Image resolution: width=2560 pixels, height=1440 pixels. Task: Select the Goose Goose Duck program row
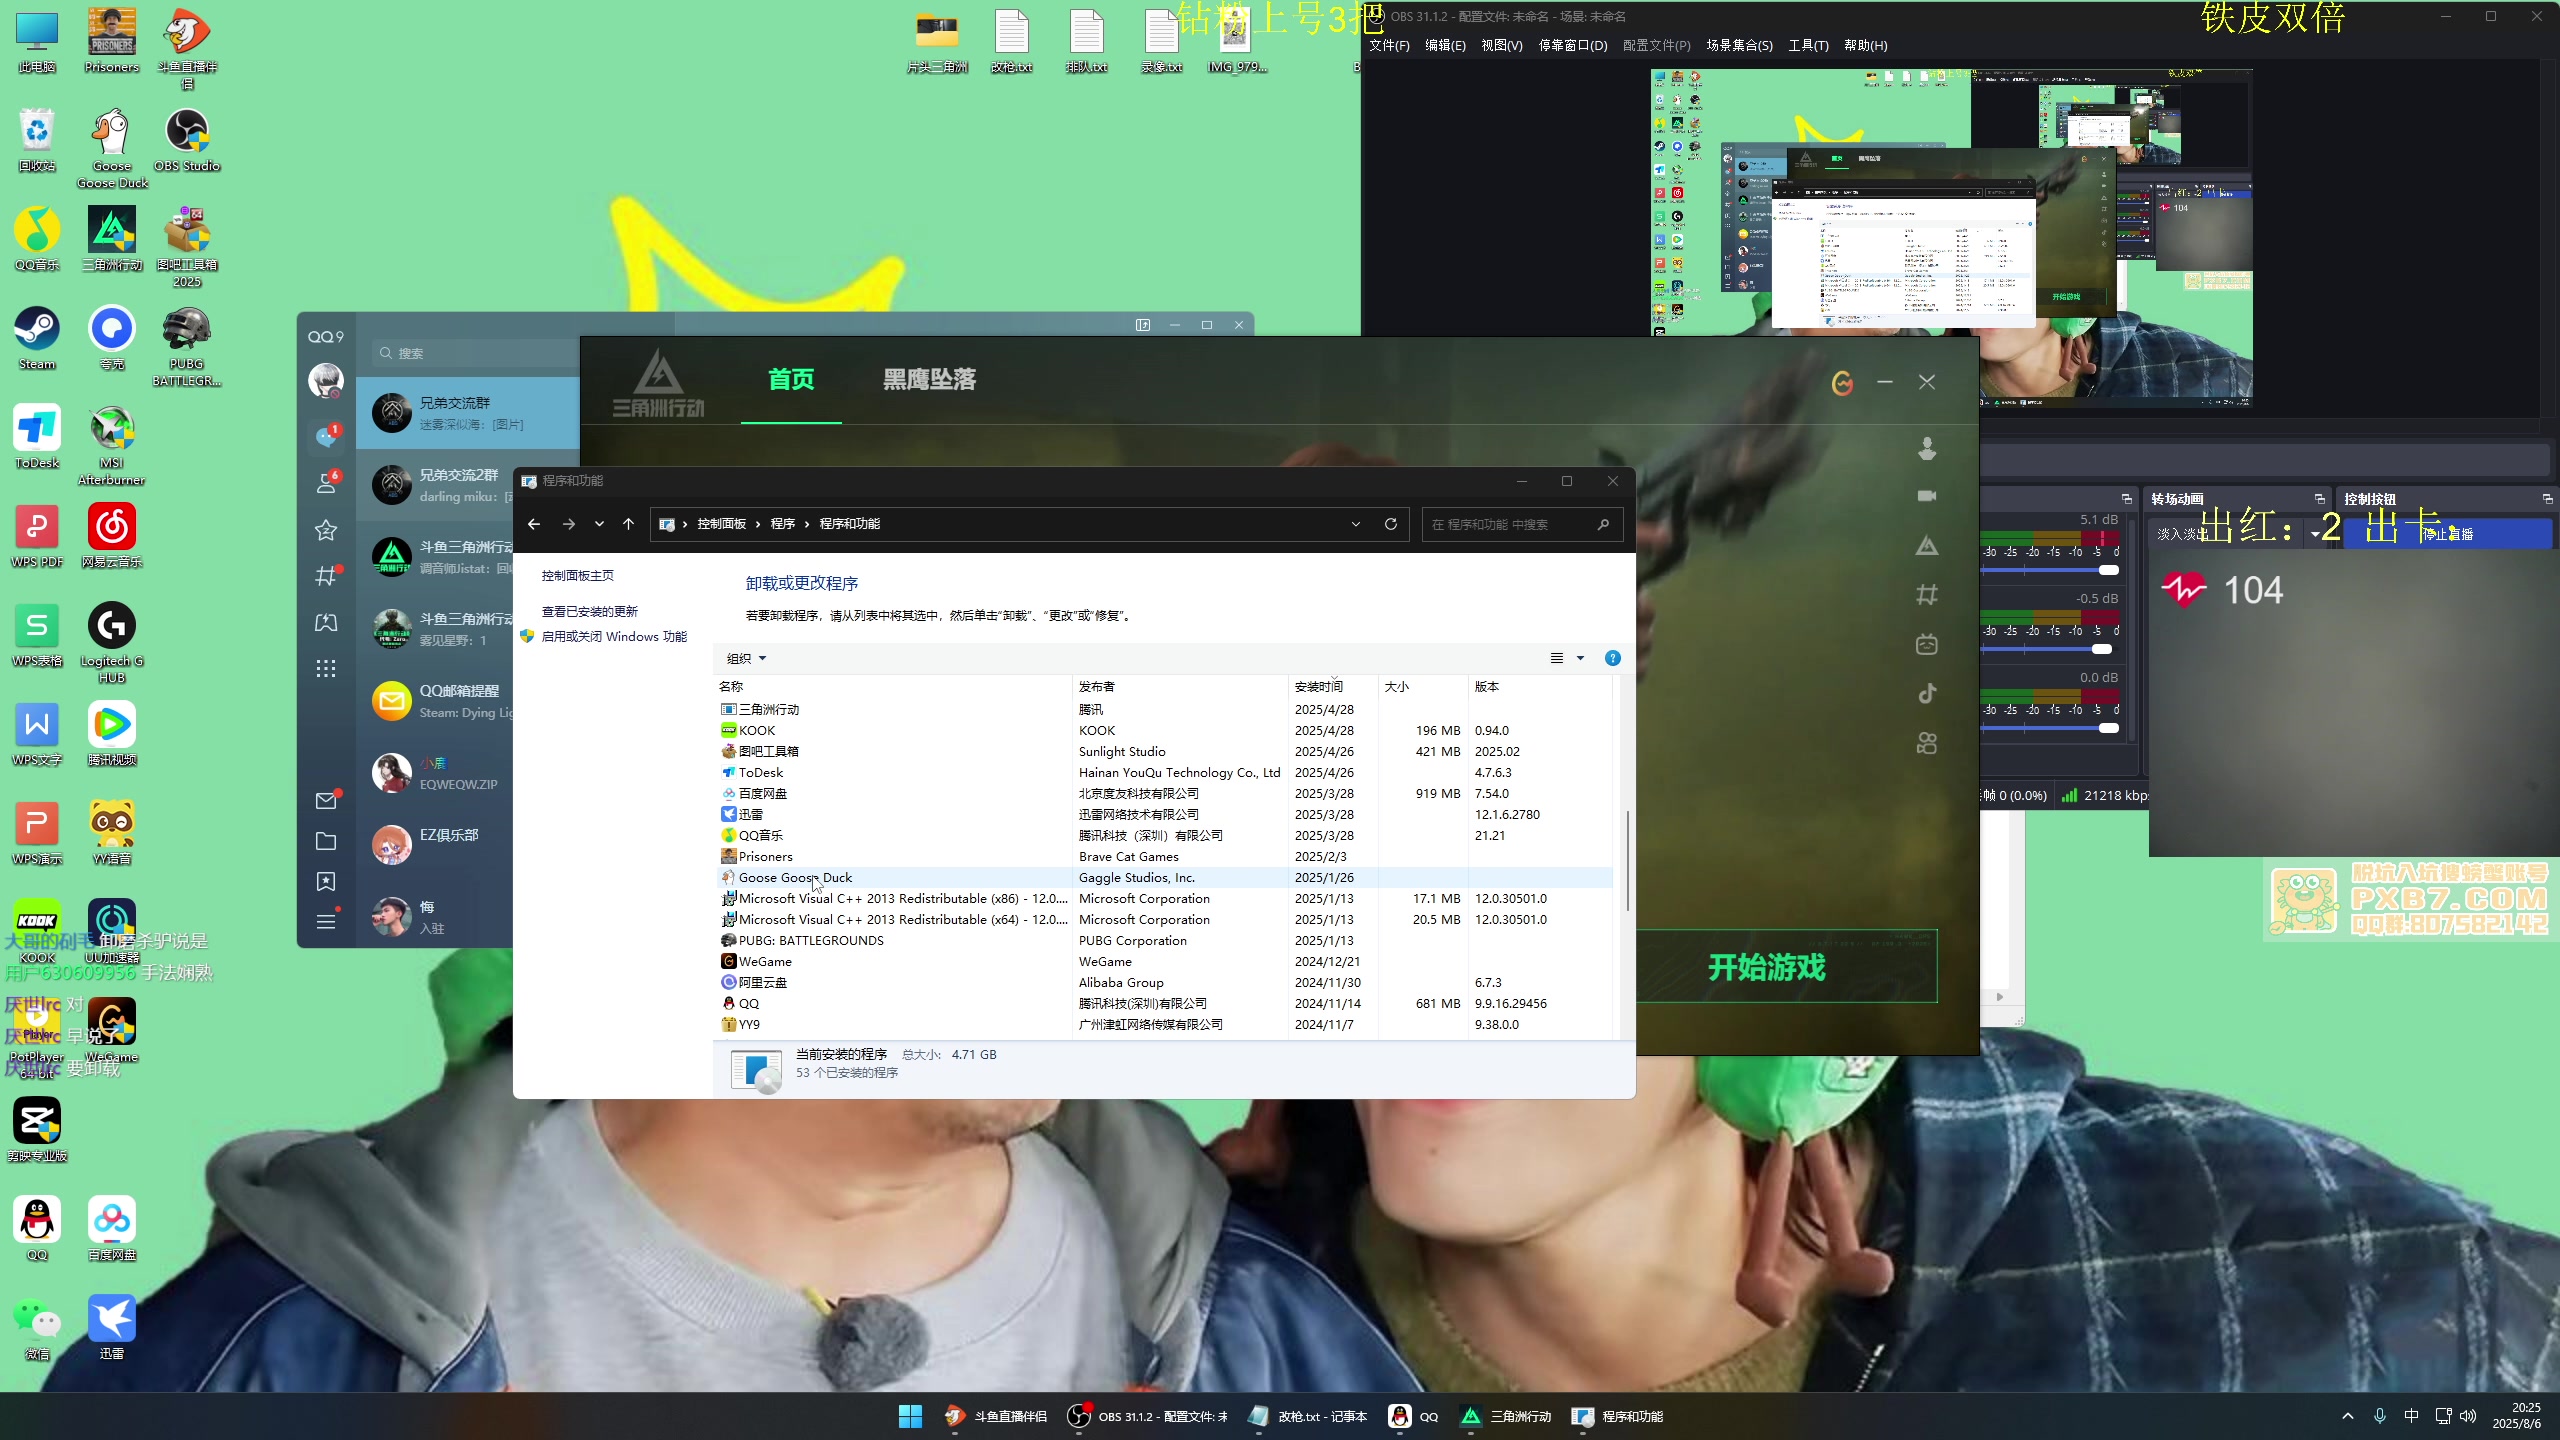click(x=1165, y=878)
